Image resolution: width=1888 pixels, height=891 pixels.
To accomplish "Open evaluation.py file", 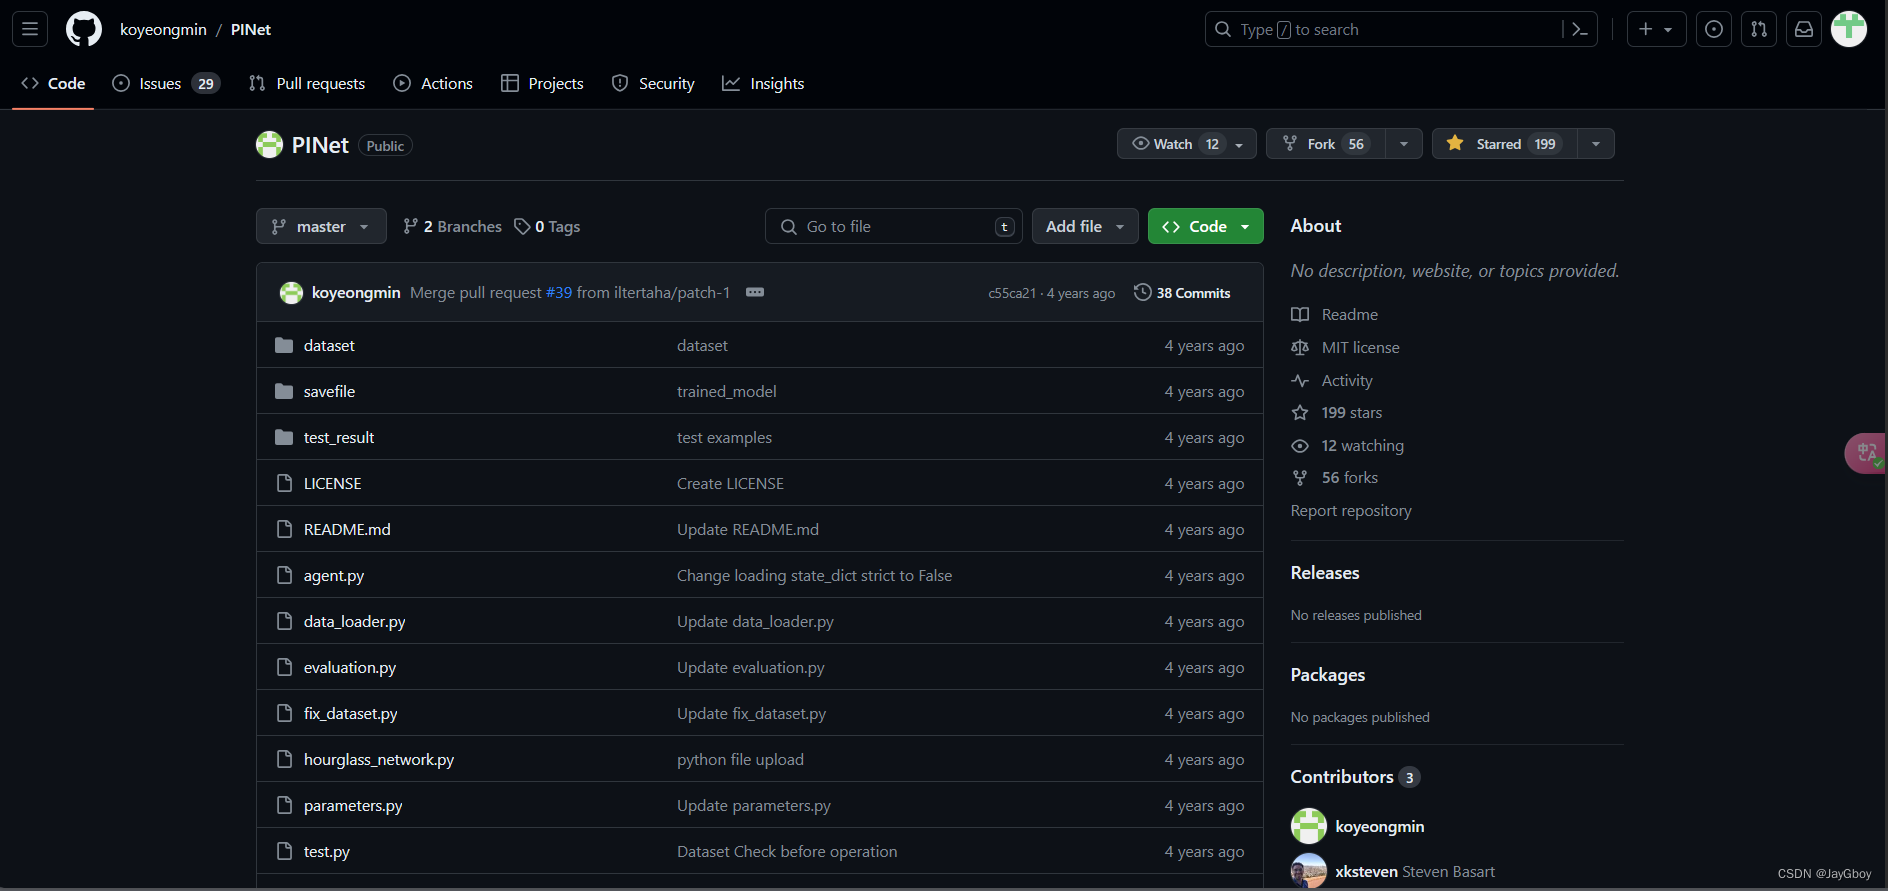I will tap(350, 667).
